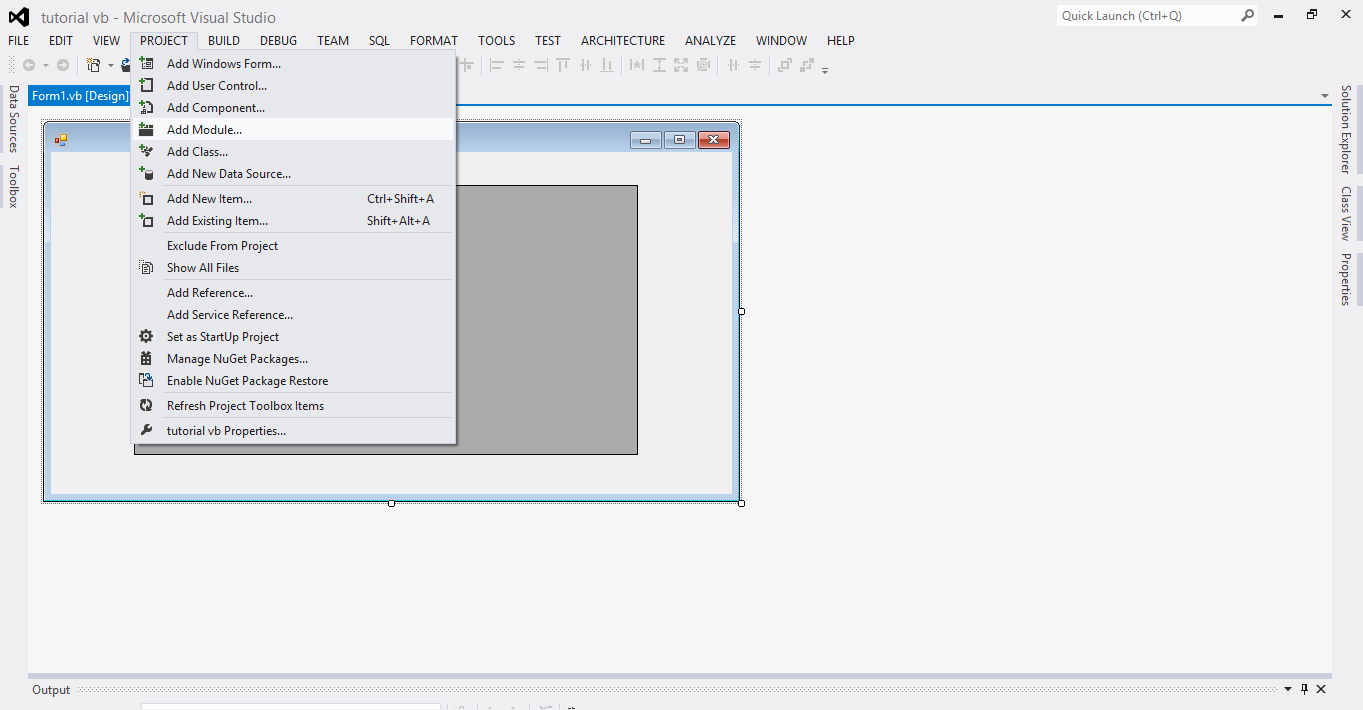This screenshot has height=710, width=1363.
Task: Switch to the Form1.vb [Design] tab
Action: 79,95
